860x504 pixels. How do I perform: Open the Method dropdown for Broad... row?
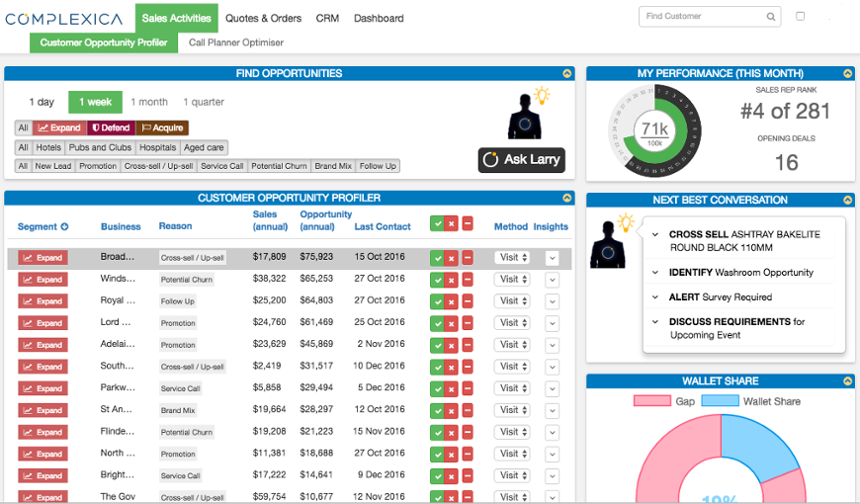tap(512, 257)
